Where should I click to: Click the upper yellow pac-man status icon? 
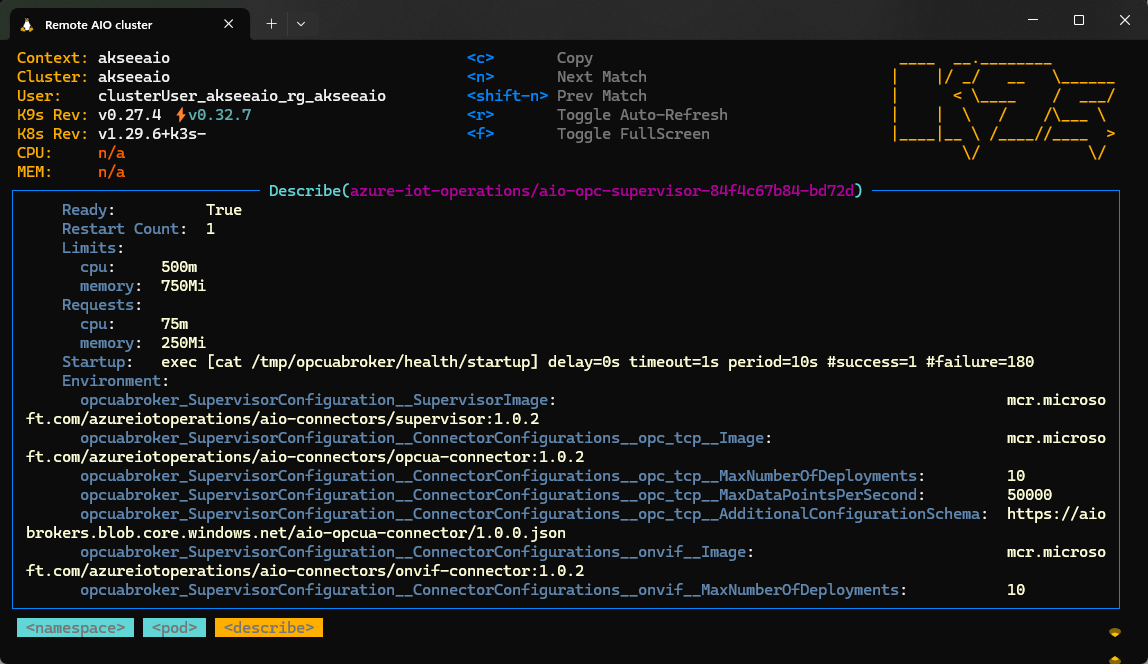point(1113,633)
